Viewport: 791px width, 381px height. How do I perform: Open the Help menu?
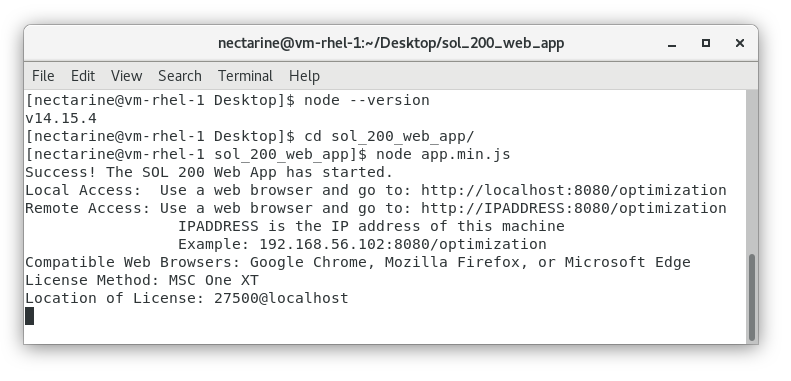(x=304, y=76)
